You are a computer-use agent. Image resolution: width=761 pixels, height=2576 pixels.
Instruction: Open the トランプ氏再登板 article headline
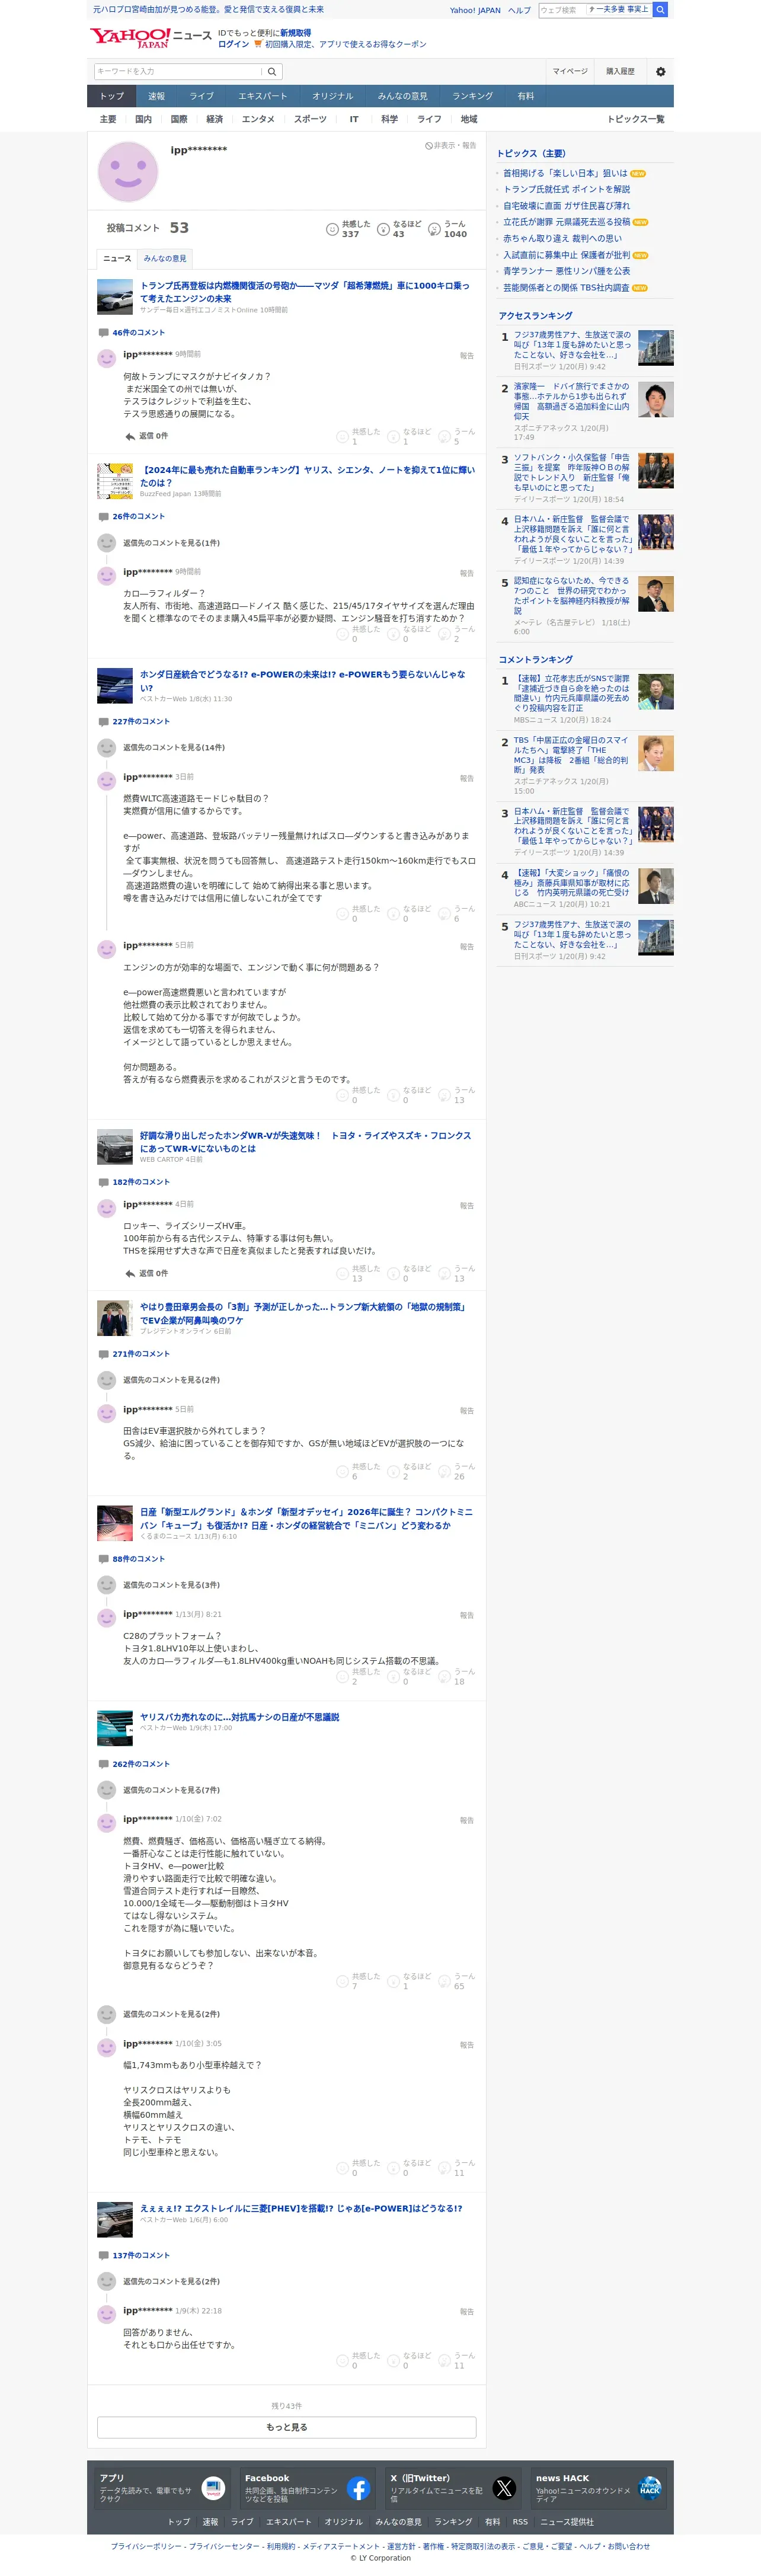tap(305, 292)
